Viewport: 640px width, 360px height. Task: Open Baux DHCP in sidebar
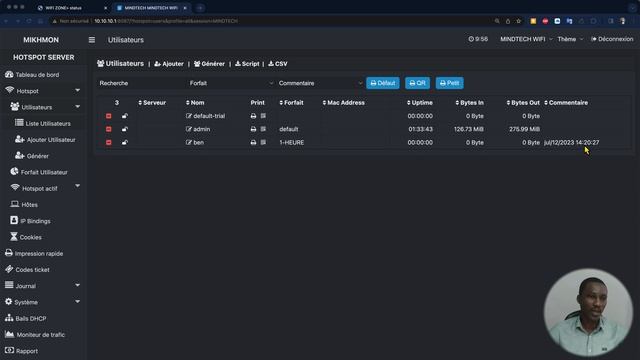point(25,318)
